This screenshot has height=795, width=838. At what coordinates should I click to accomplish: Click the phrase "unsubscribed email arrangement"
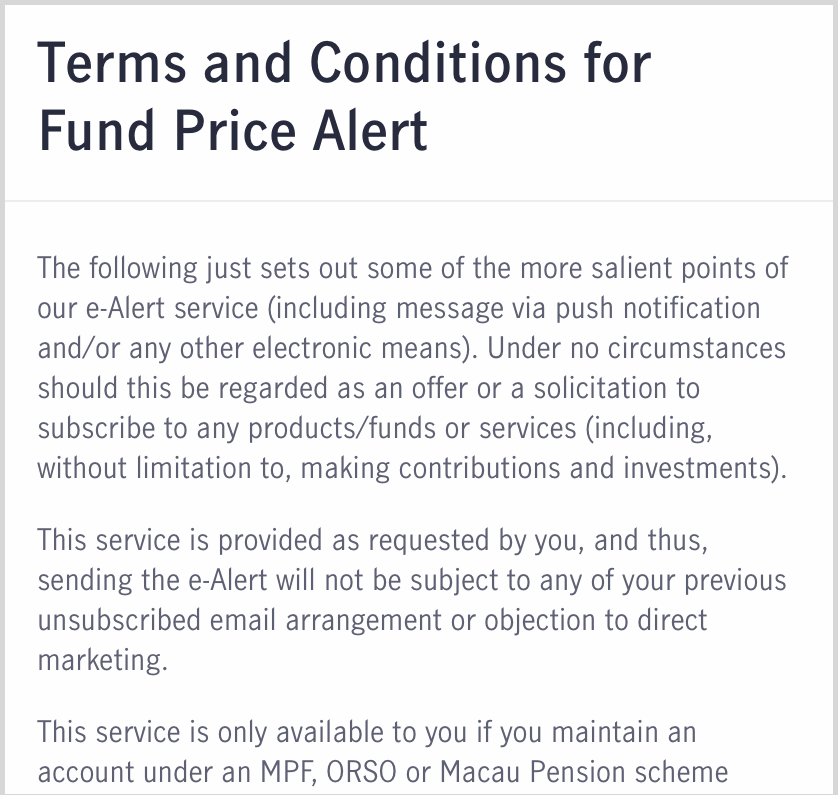point(239,620)
